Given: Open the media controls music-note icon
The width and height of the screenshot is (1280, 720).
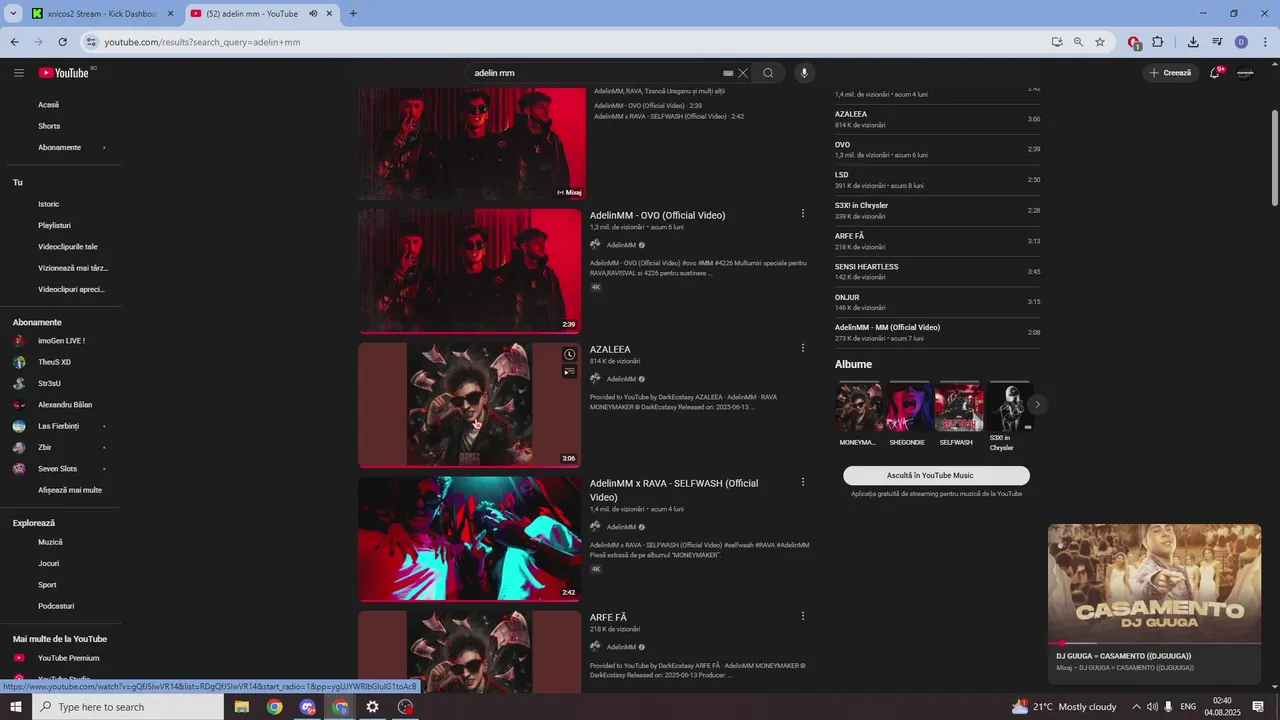Looking at the screenshot, I should [1217, 42].
